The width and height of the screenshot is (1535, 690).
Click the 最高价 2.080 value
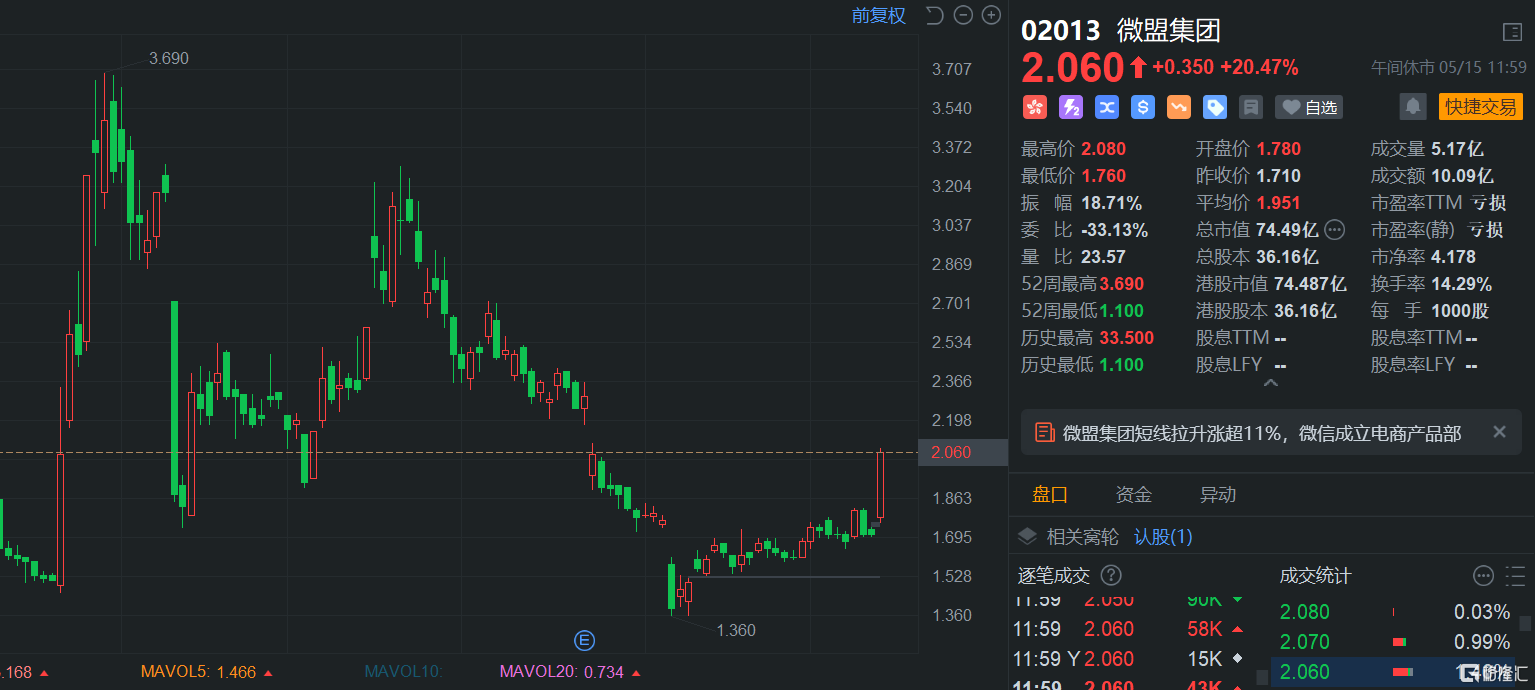point(1103,149)
